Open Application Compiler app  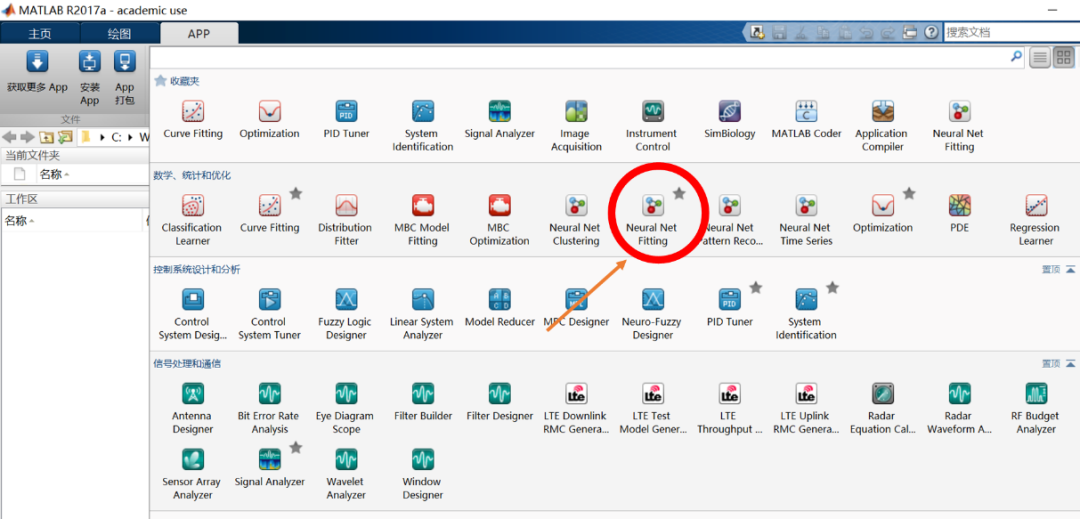tap(882, 127)
